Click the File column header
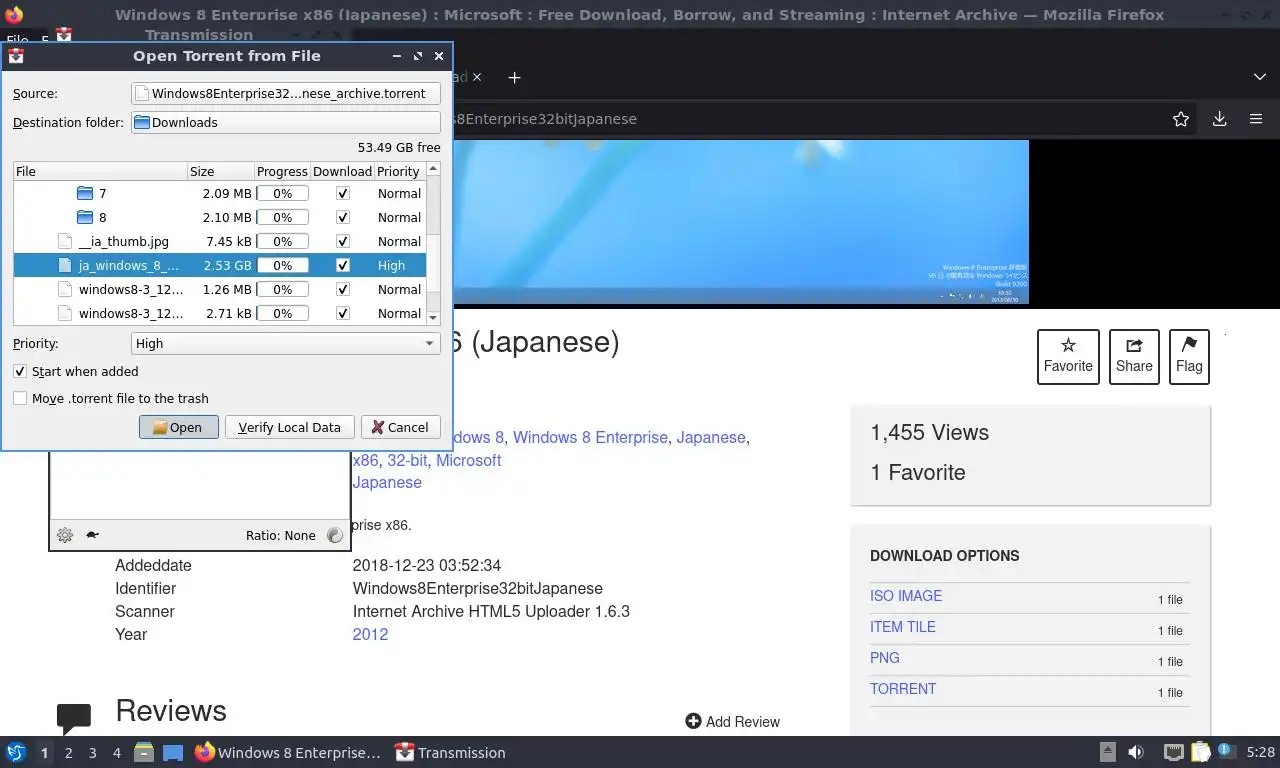 100,171
